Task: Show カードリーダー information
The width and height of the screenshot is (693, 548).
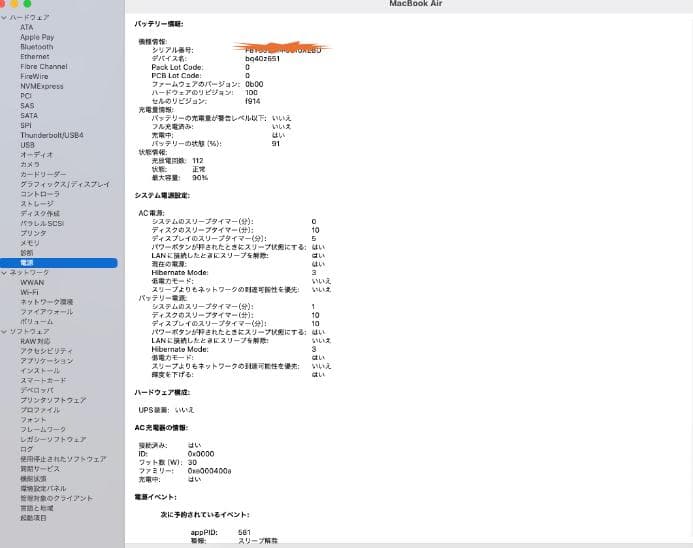Action: 43,174
